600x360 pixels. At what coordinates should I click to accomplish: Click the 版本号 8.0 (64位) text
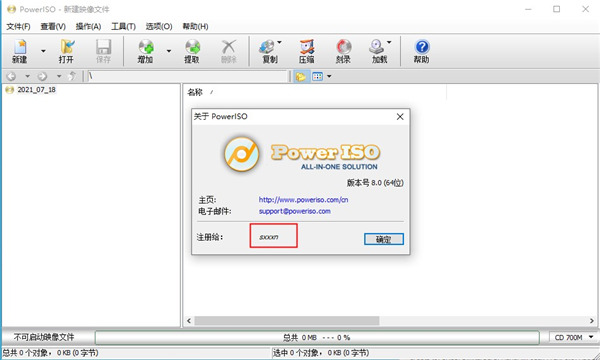pos(375,183)
